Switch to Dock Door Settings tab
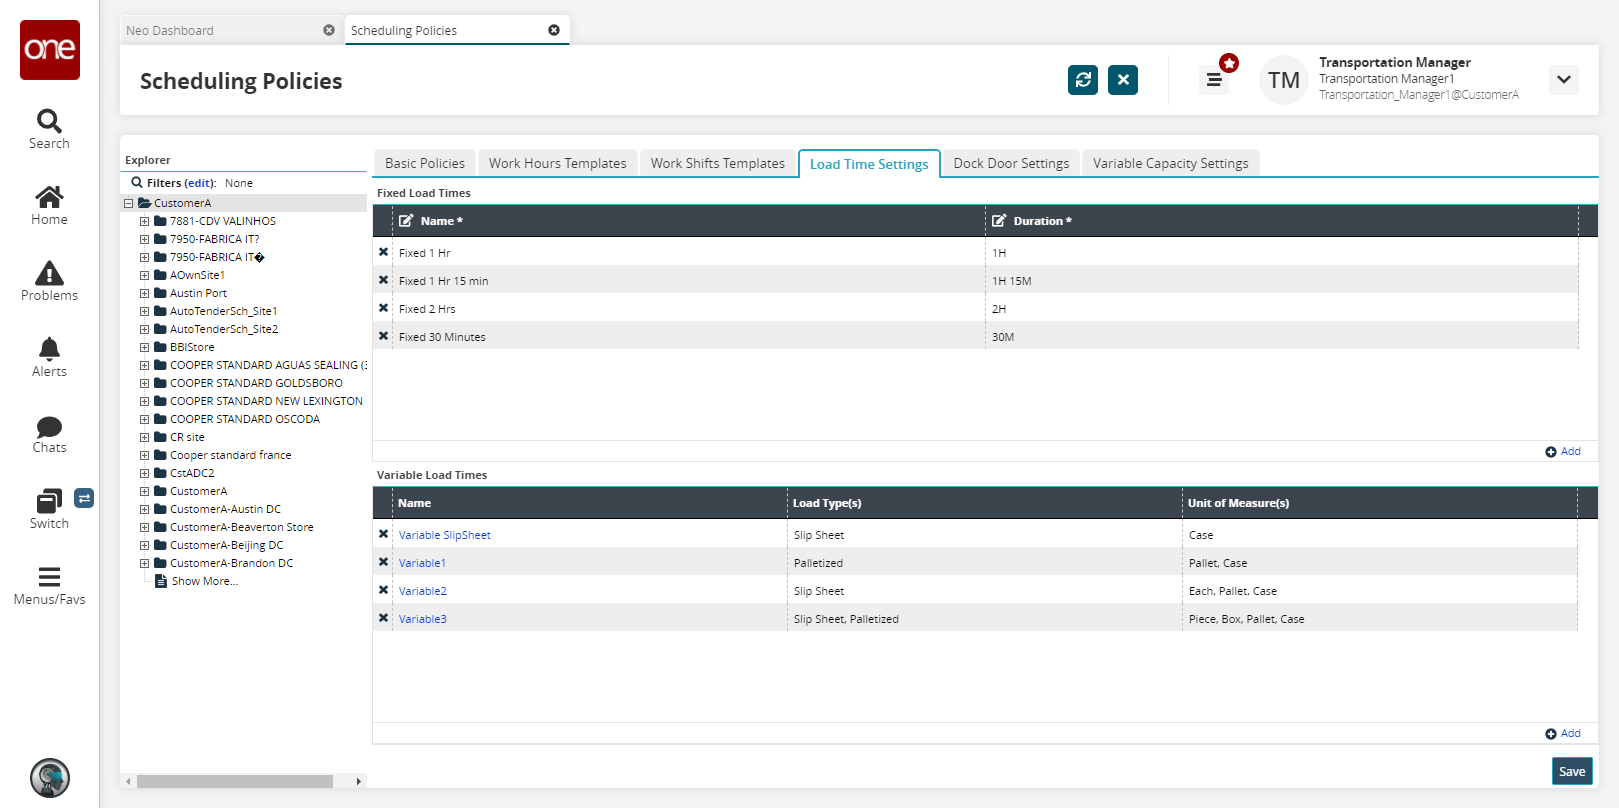1619x808 pixels. click(x=1010, y=163)
